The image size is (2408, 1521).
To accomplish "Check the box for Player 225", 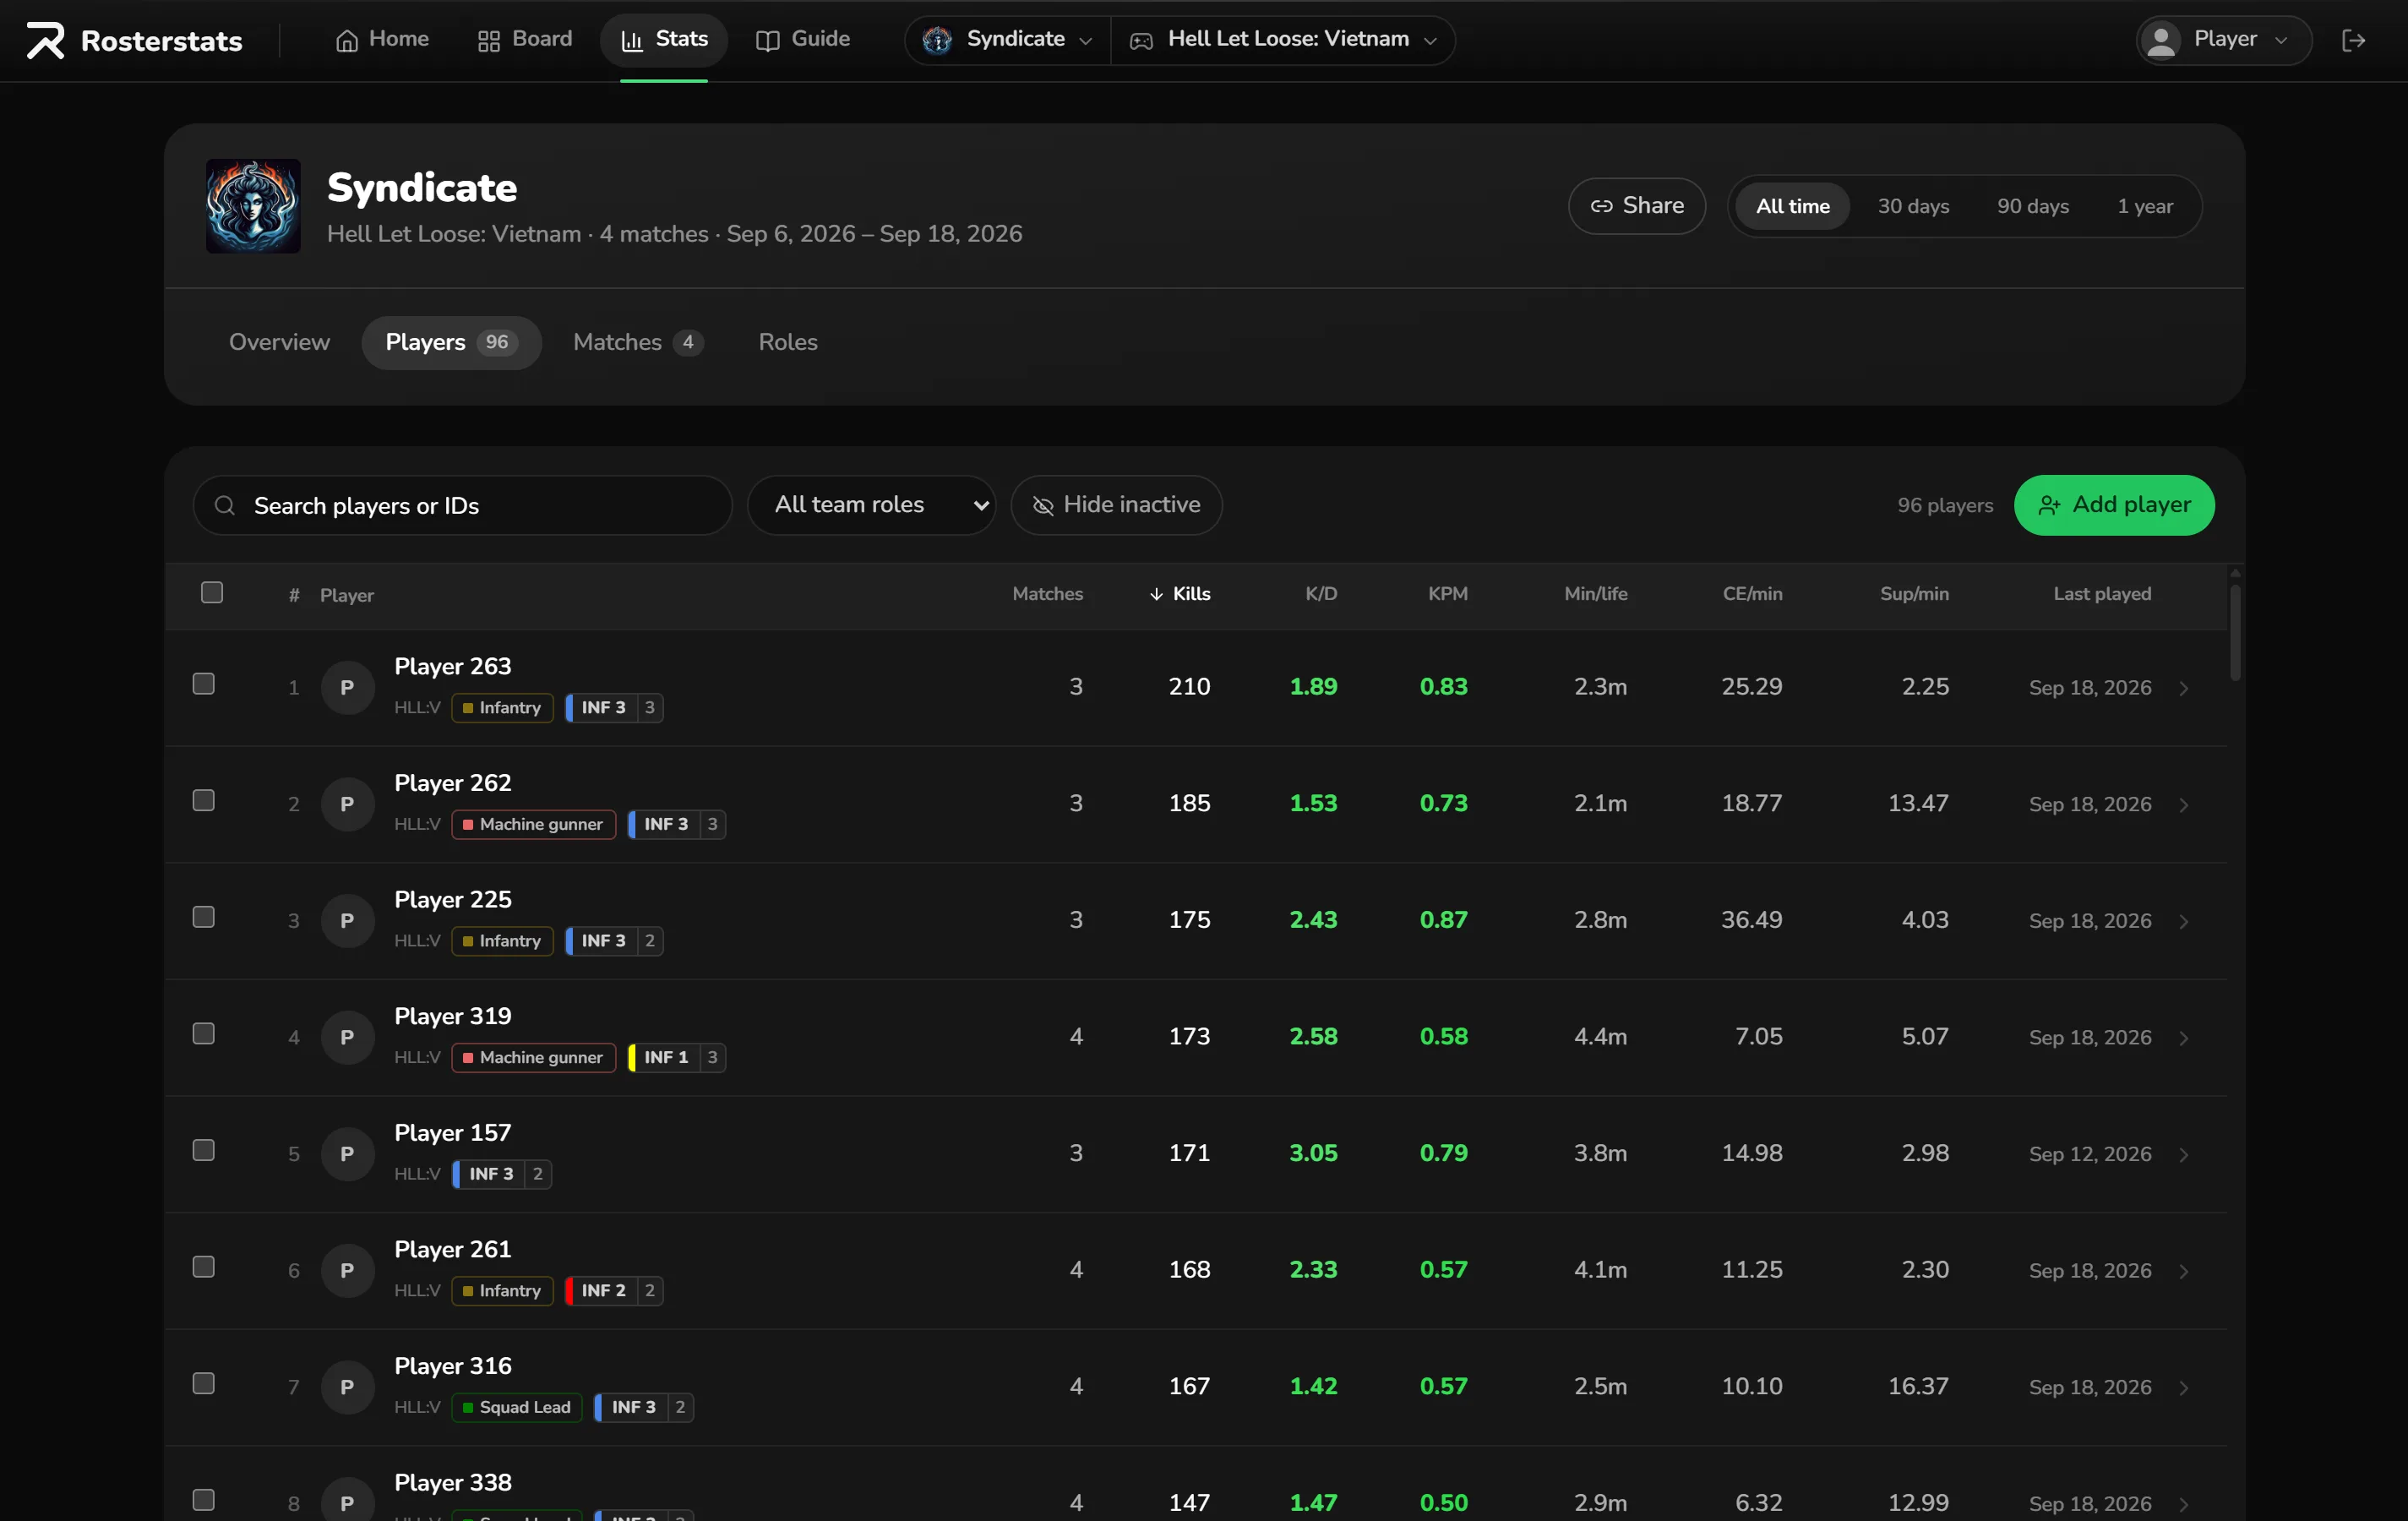I will point(204,917).
